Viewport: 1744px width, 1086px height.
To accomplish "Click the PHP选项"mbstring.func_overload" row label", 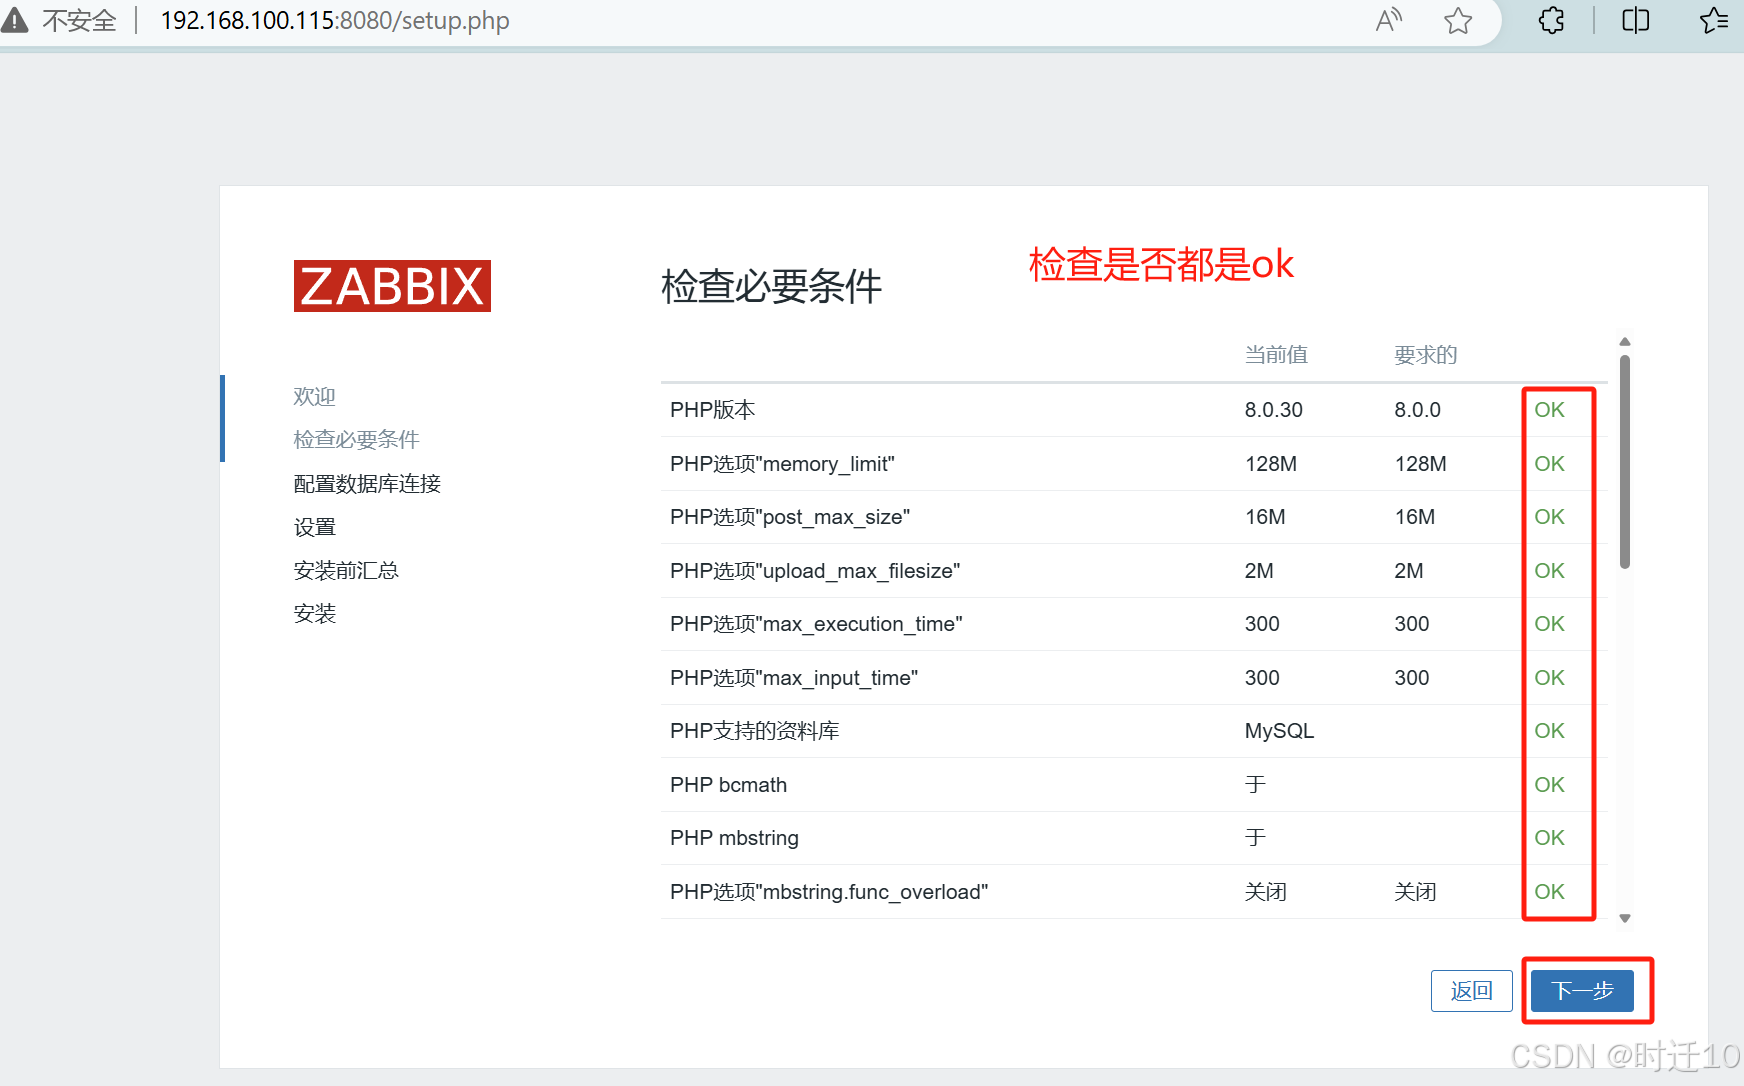I will 829,892.
